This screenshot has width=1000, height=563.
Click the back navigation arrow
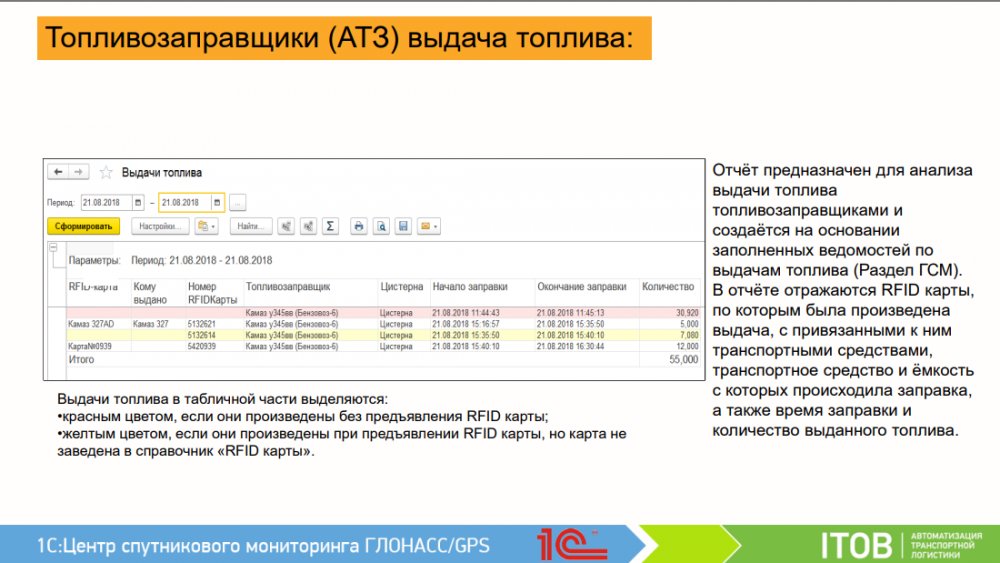[58, 172]
